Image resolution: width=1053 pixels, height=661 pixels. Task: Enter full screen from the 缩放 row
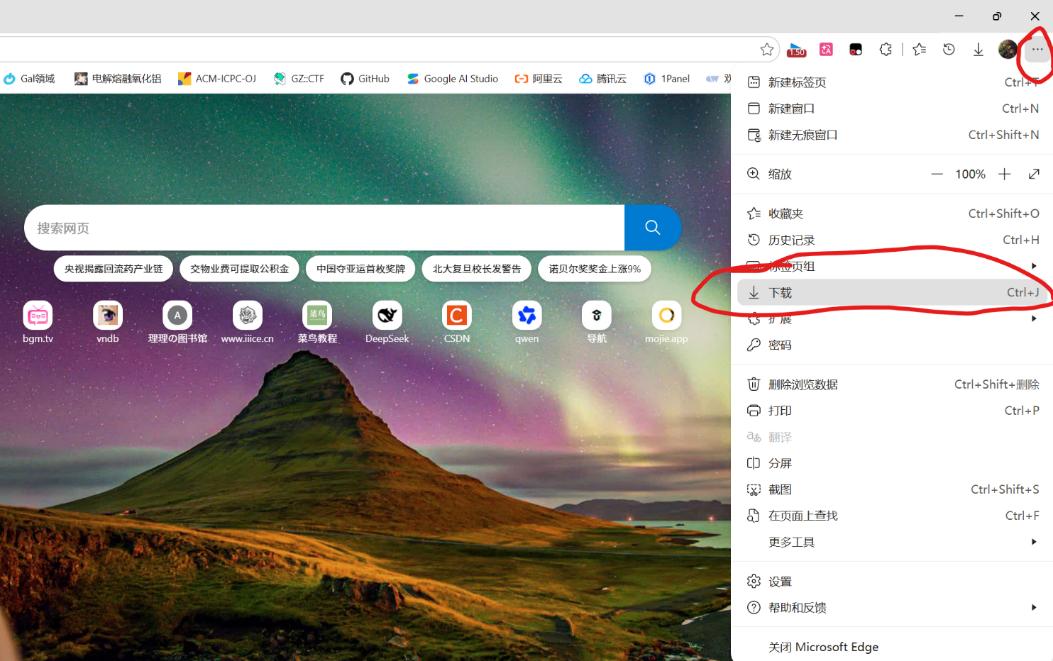[x=1034, y=174]
